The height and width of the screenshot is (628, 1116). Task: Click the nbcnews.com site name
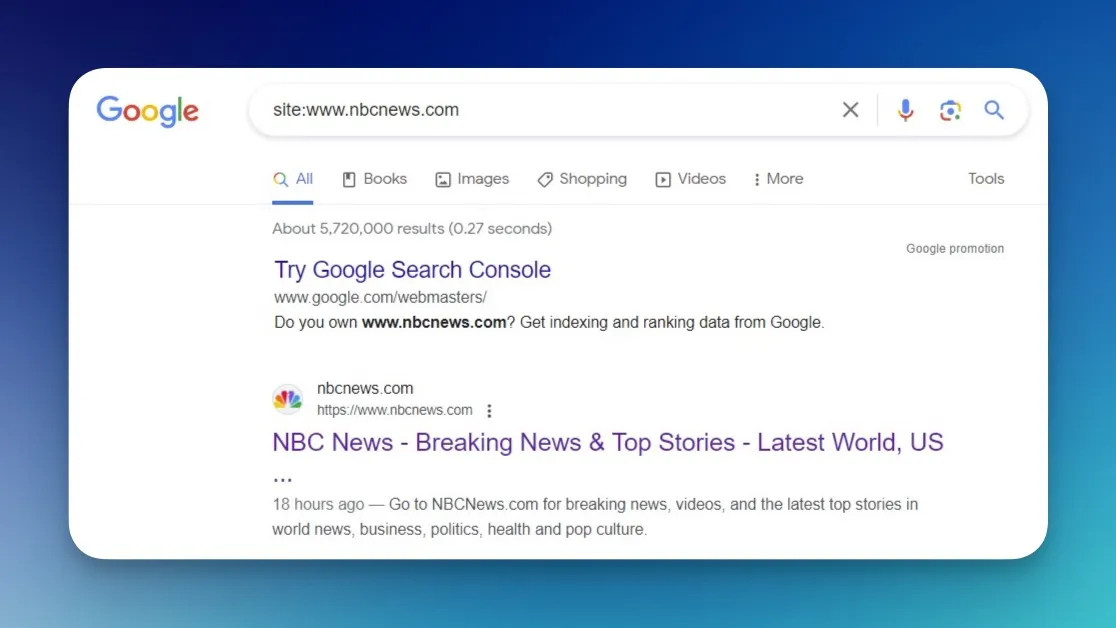[365, 389]
